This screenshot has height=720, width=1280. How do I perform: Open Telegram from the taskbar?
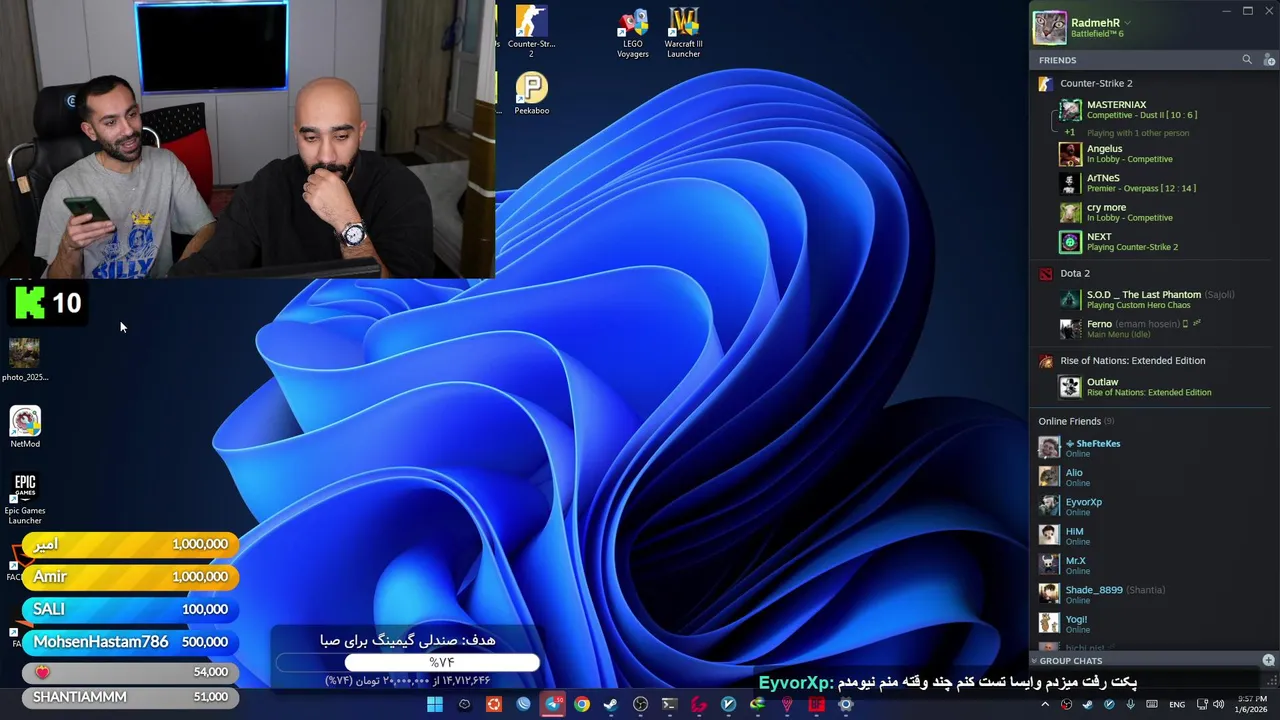pyautogui.click(x=553, y=705)
